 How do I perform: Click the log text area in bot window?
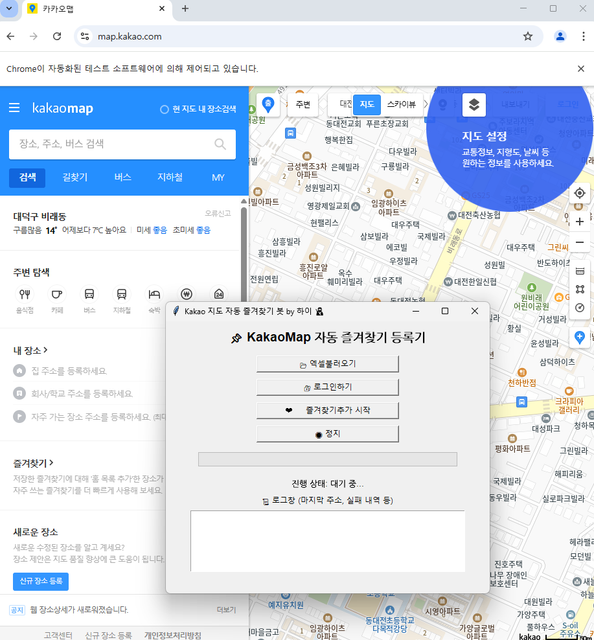coord(327,541)
